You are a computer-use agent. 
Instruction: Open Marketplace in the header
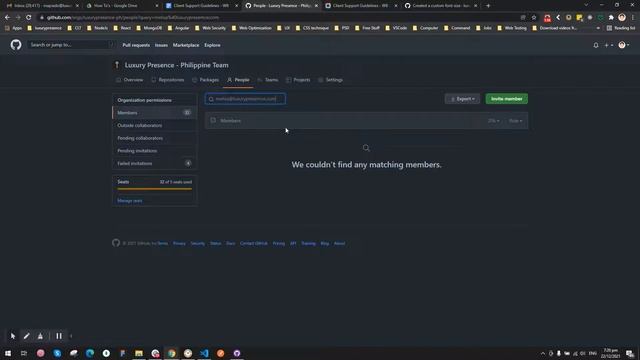coord(186,45)
